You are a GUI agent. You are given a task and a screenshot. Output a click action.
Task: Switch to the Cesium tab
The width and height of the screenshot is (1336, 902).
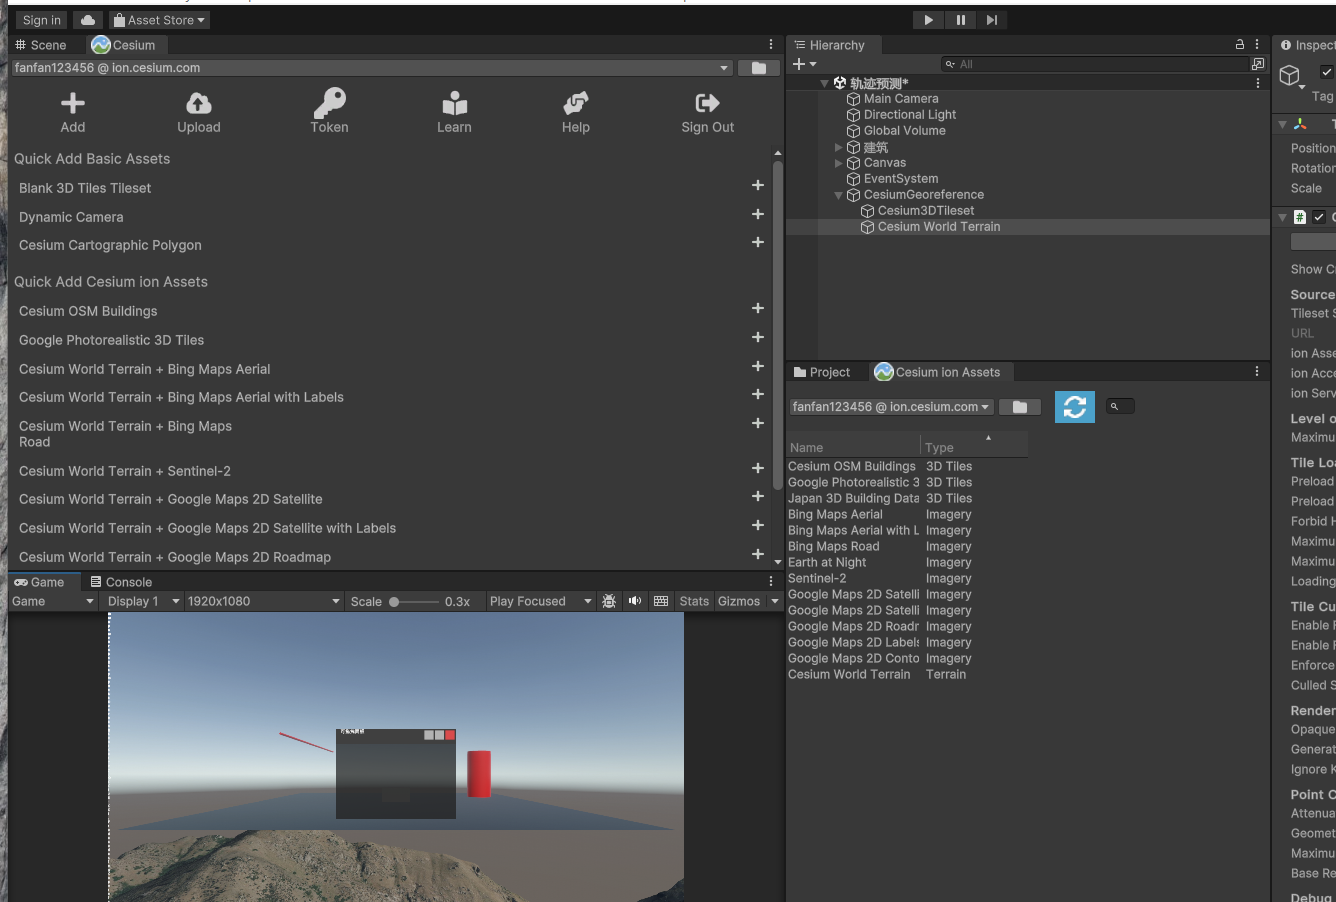(x=124, y=45)
